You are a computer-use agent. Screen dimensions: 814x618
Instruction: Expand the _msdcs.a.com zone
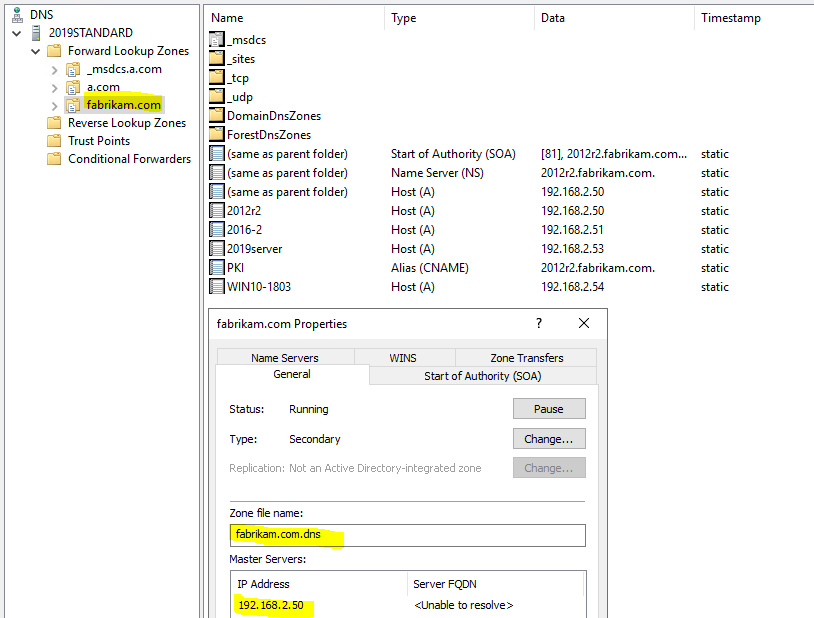(55, 70)
